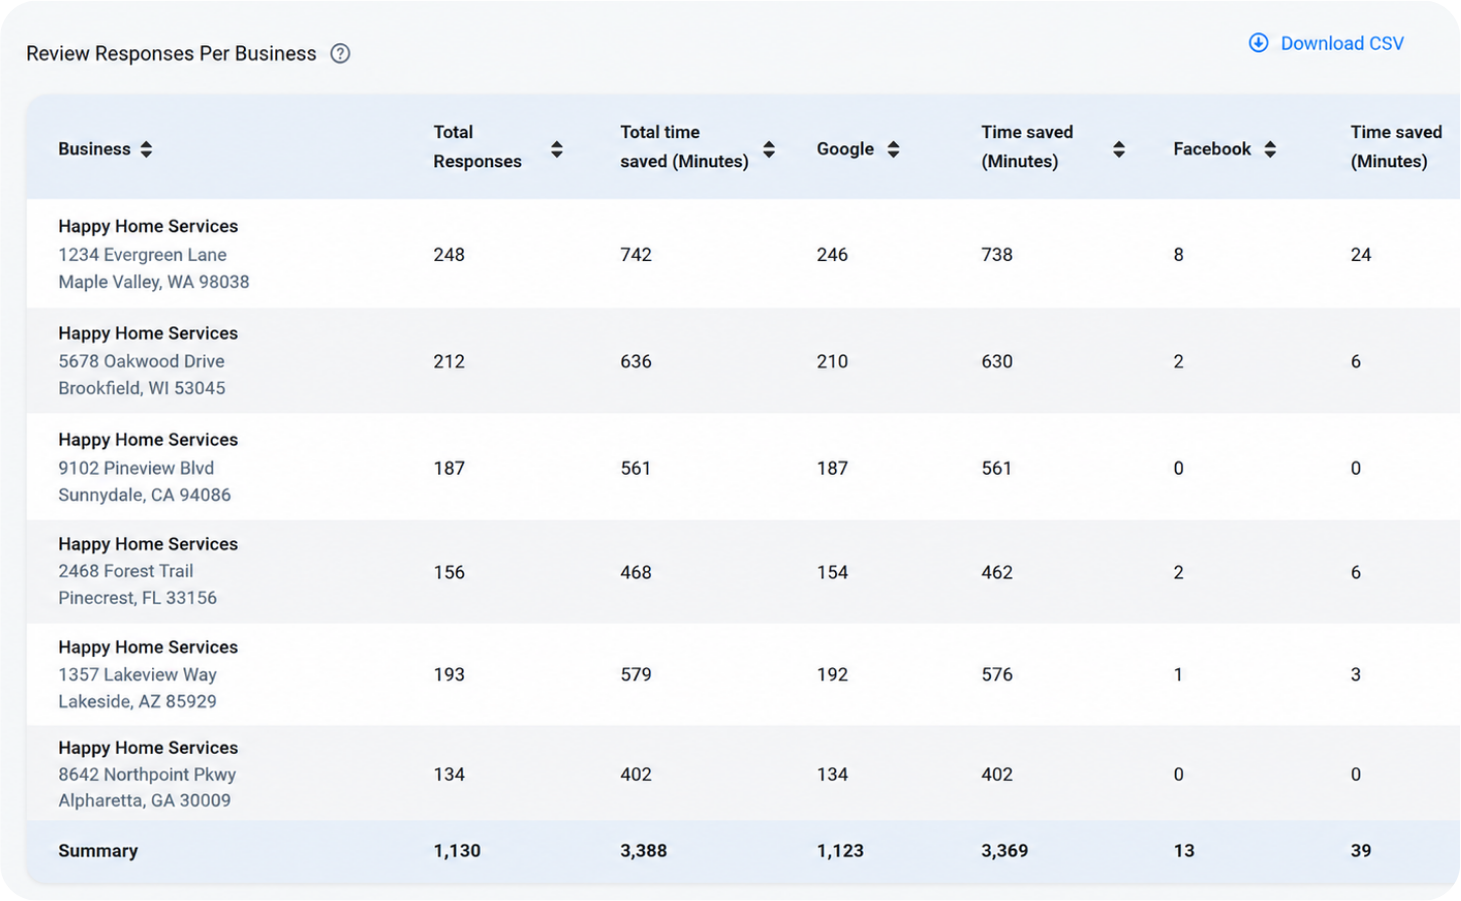1461x901 pixels.
Task: Click Sunnydale, CA 94086 text
Action: point(144,495)
